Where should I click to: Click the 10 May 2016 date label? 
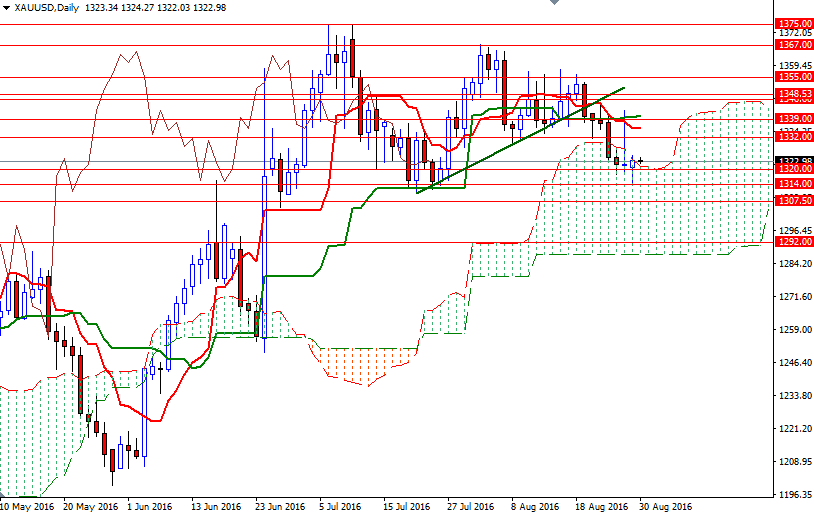click(x=27, y=506)
